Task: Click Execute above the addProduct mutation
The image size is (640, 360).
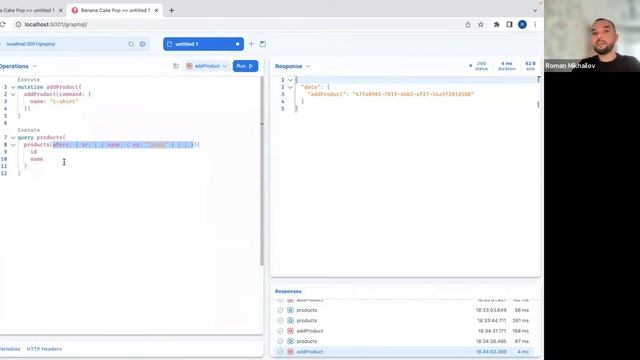Action: [x=29, y=80]
